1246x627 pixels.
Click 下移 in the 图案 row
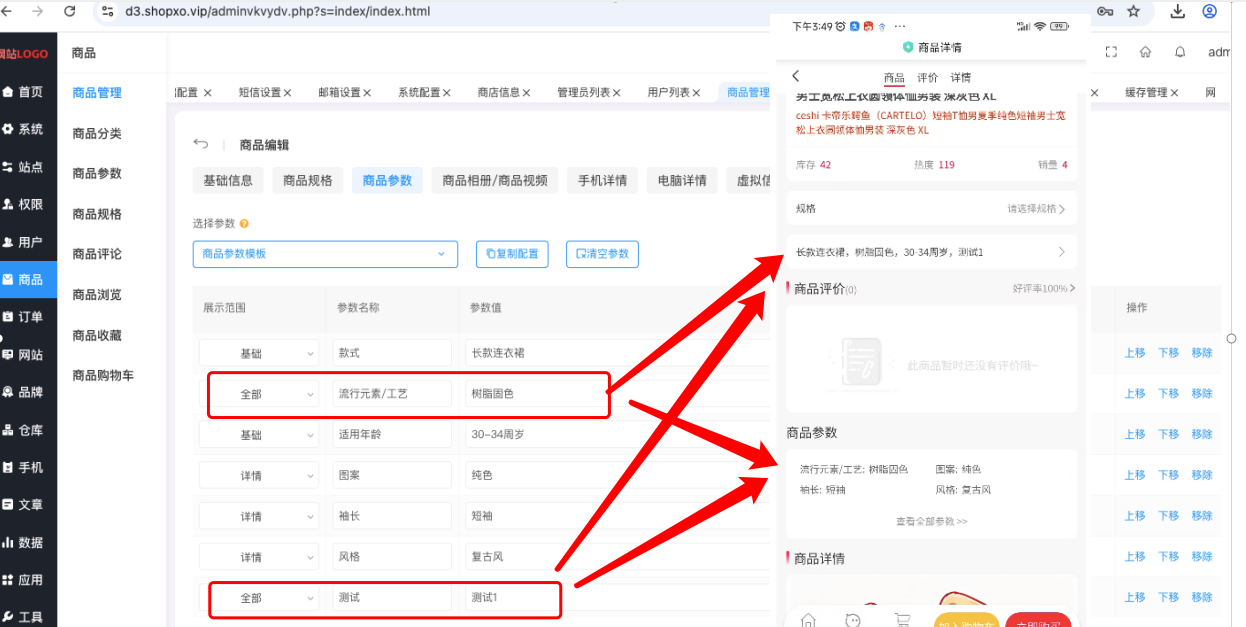[1168, 475]
